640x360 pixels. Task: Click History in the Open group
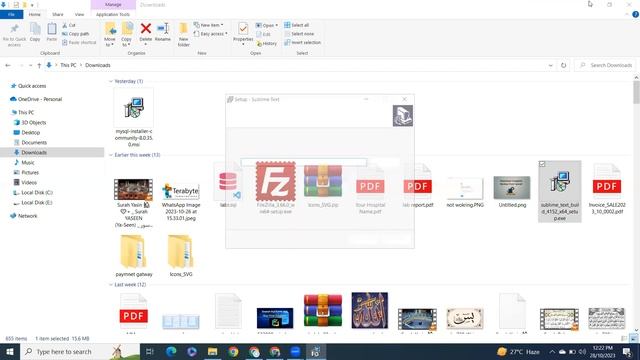267,43
